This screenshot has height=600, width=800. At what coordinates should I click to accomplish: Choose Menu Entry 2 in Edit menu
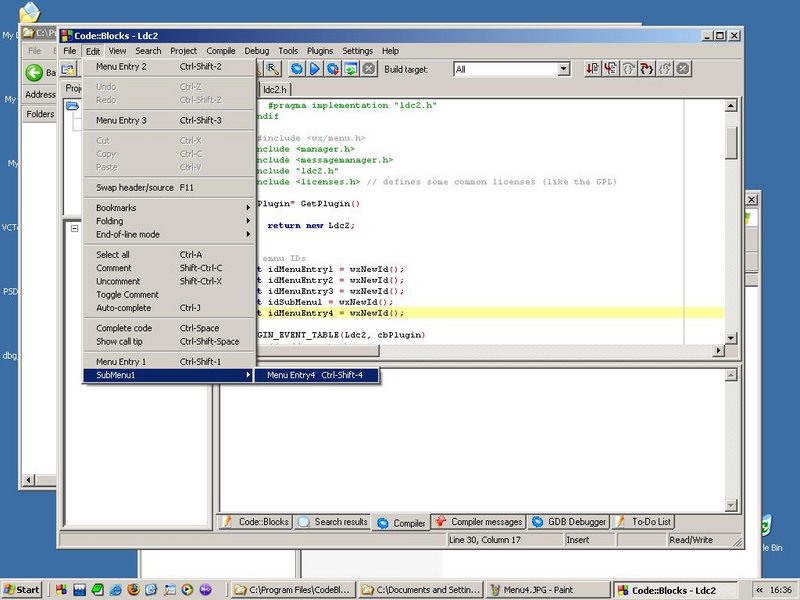coord(168,66)
